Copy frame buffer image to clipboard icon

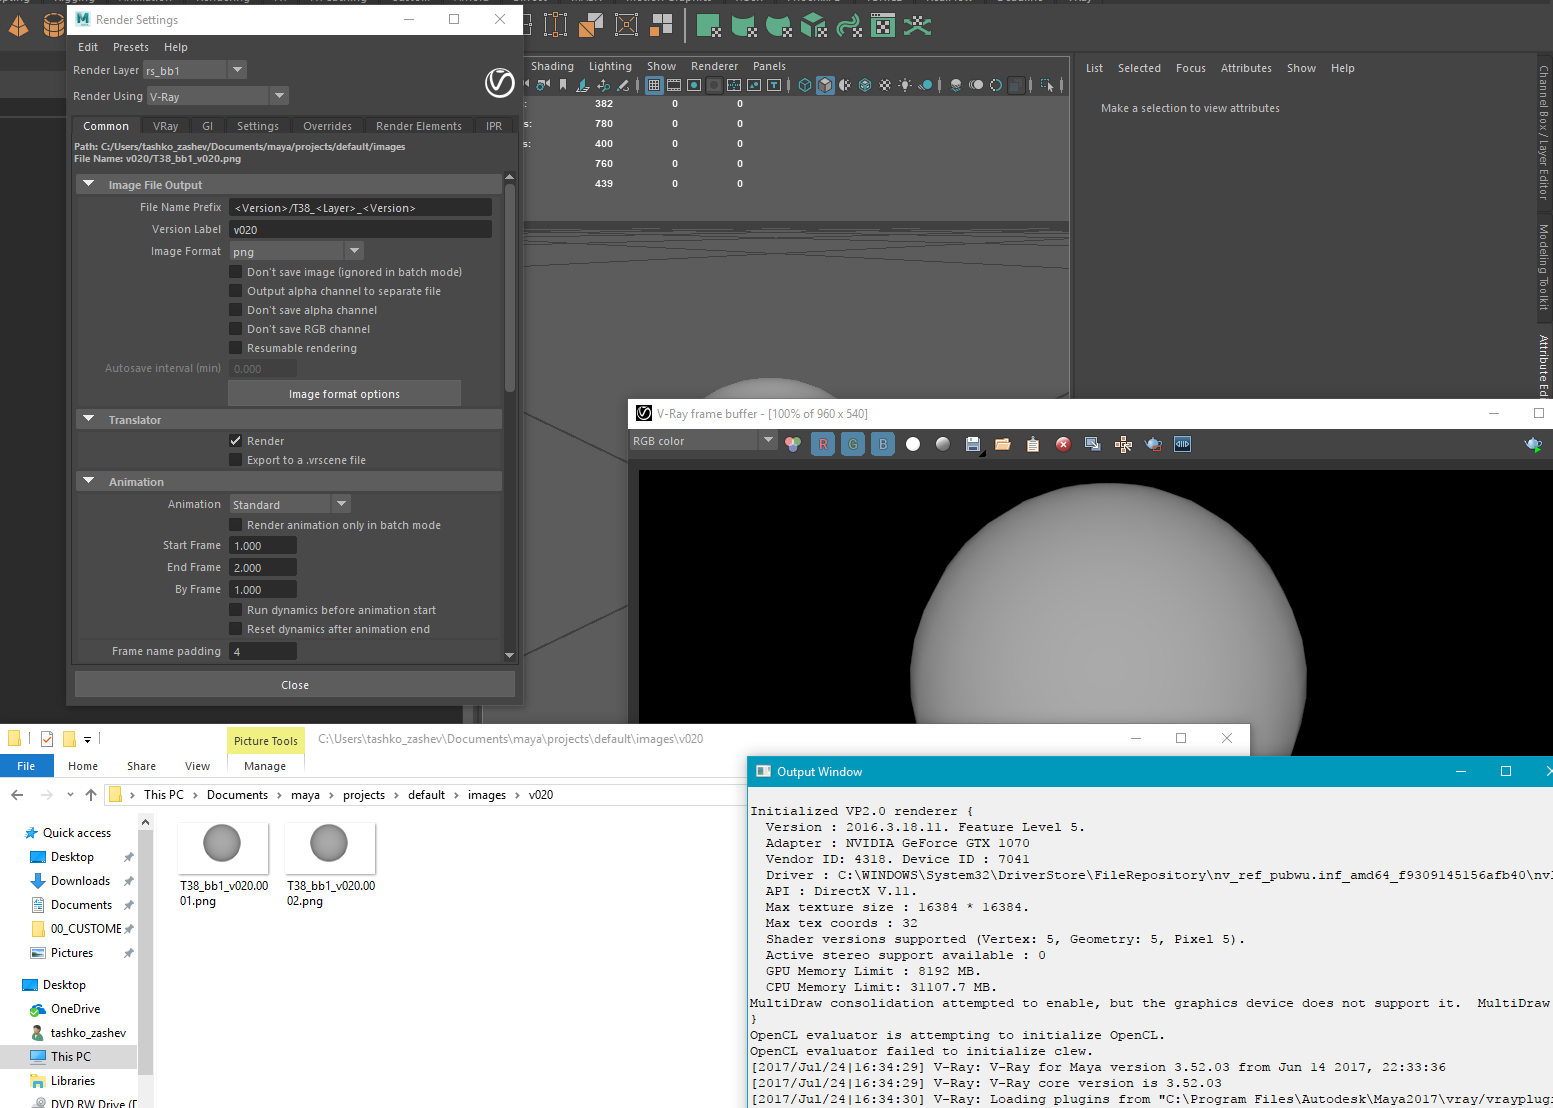coord(1033,444)
